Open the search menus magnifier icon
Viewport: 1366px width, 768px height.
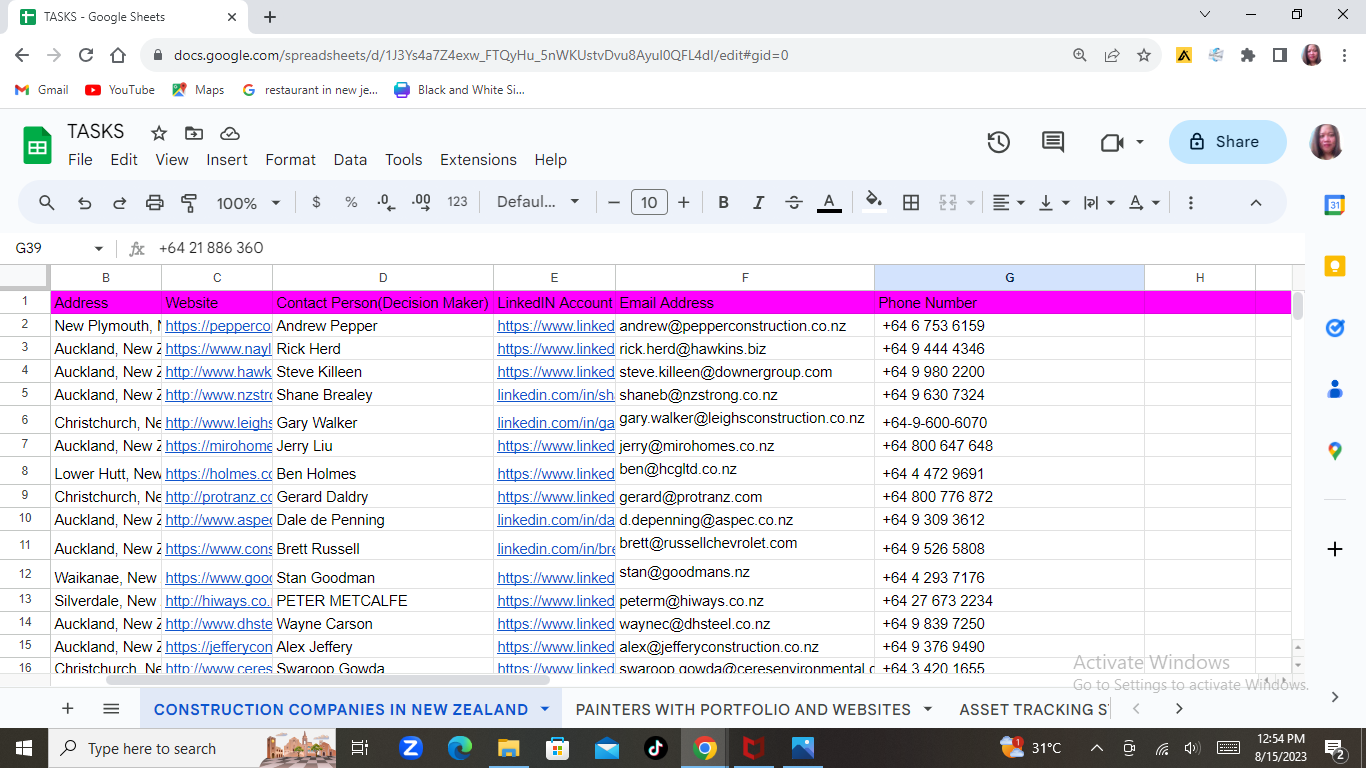47,202
